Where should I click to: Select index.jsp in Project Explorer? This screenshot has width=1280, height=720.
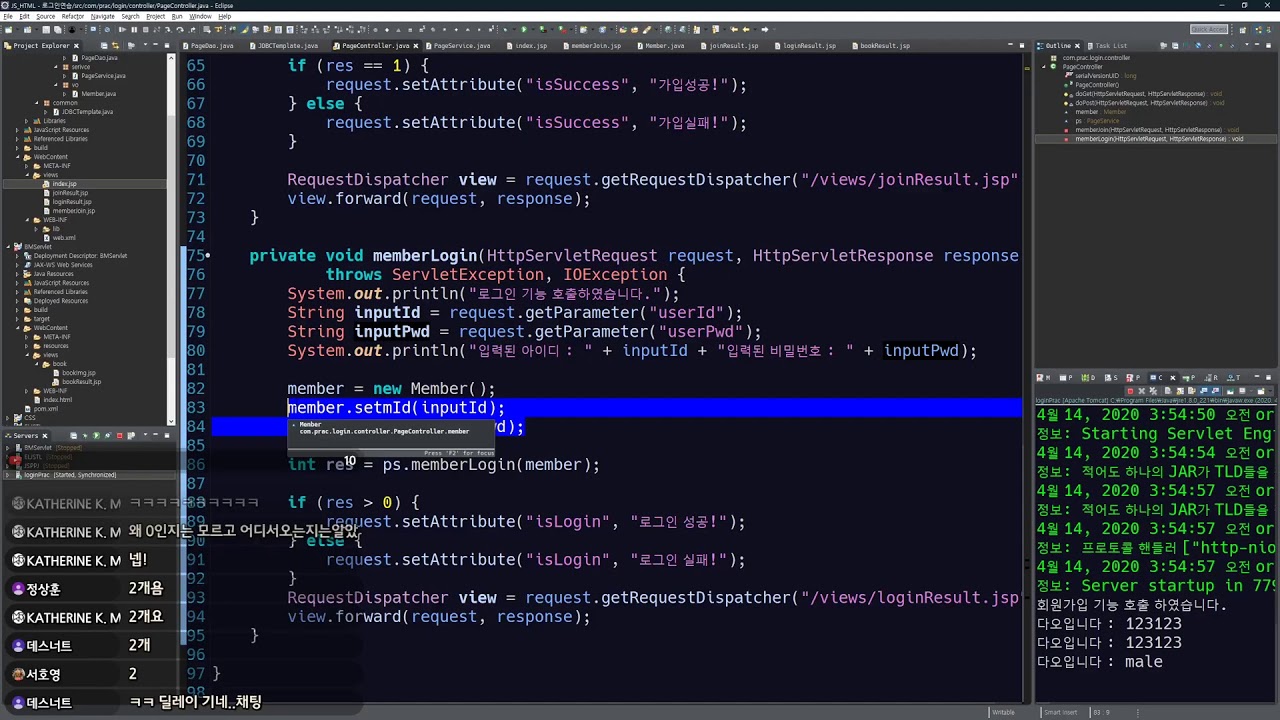(x=64, y=184)
